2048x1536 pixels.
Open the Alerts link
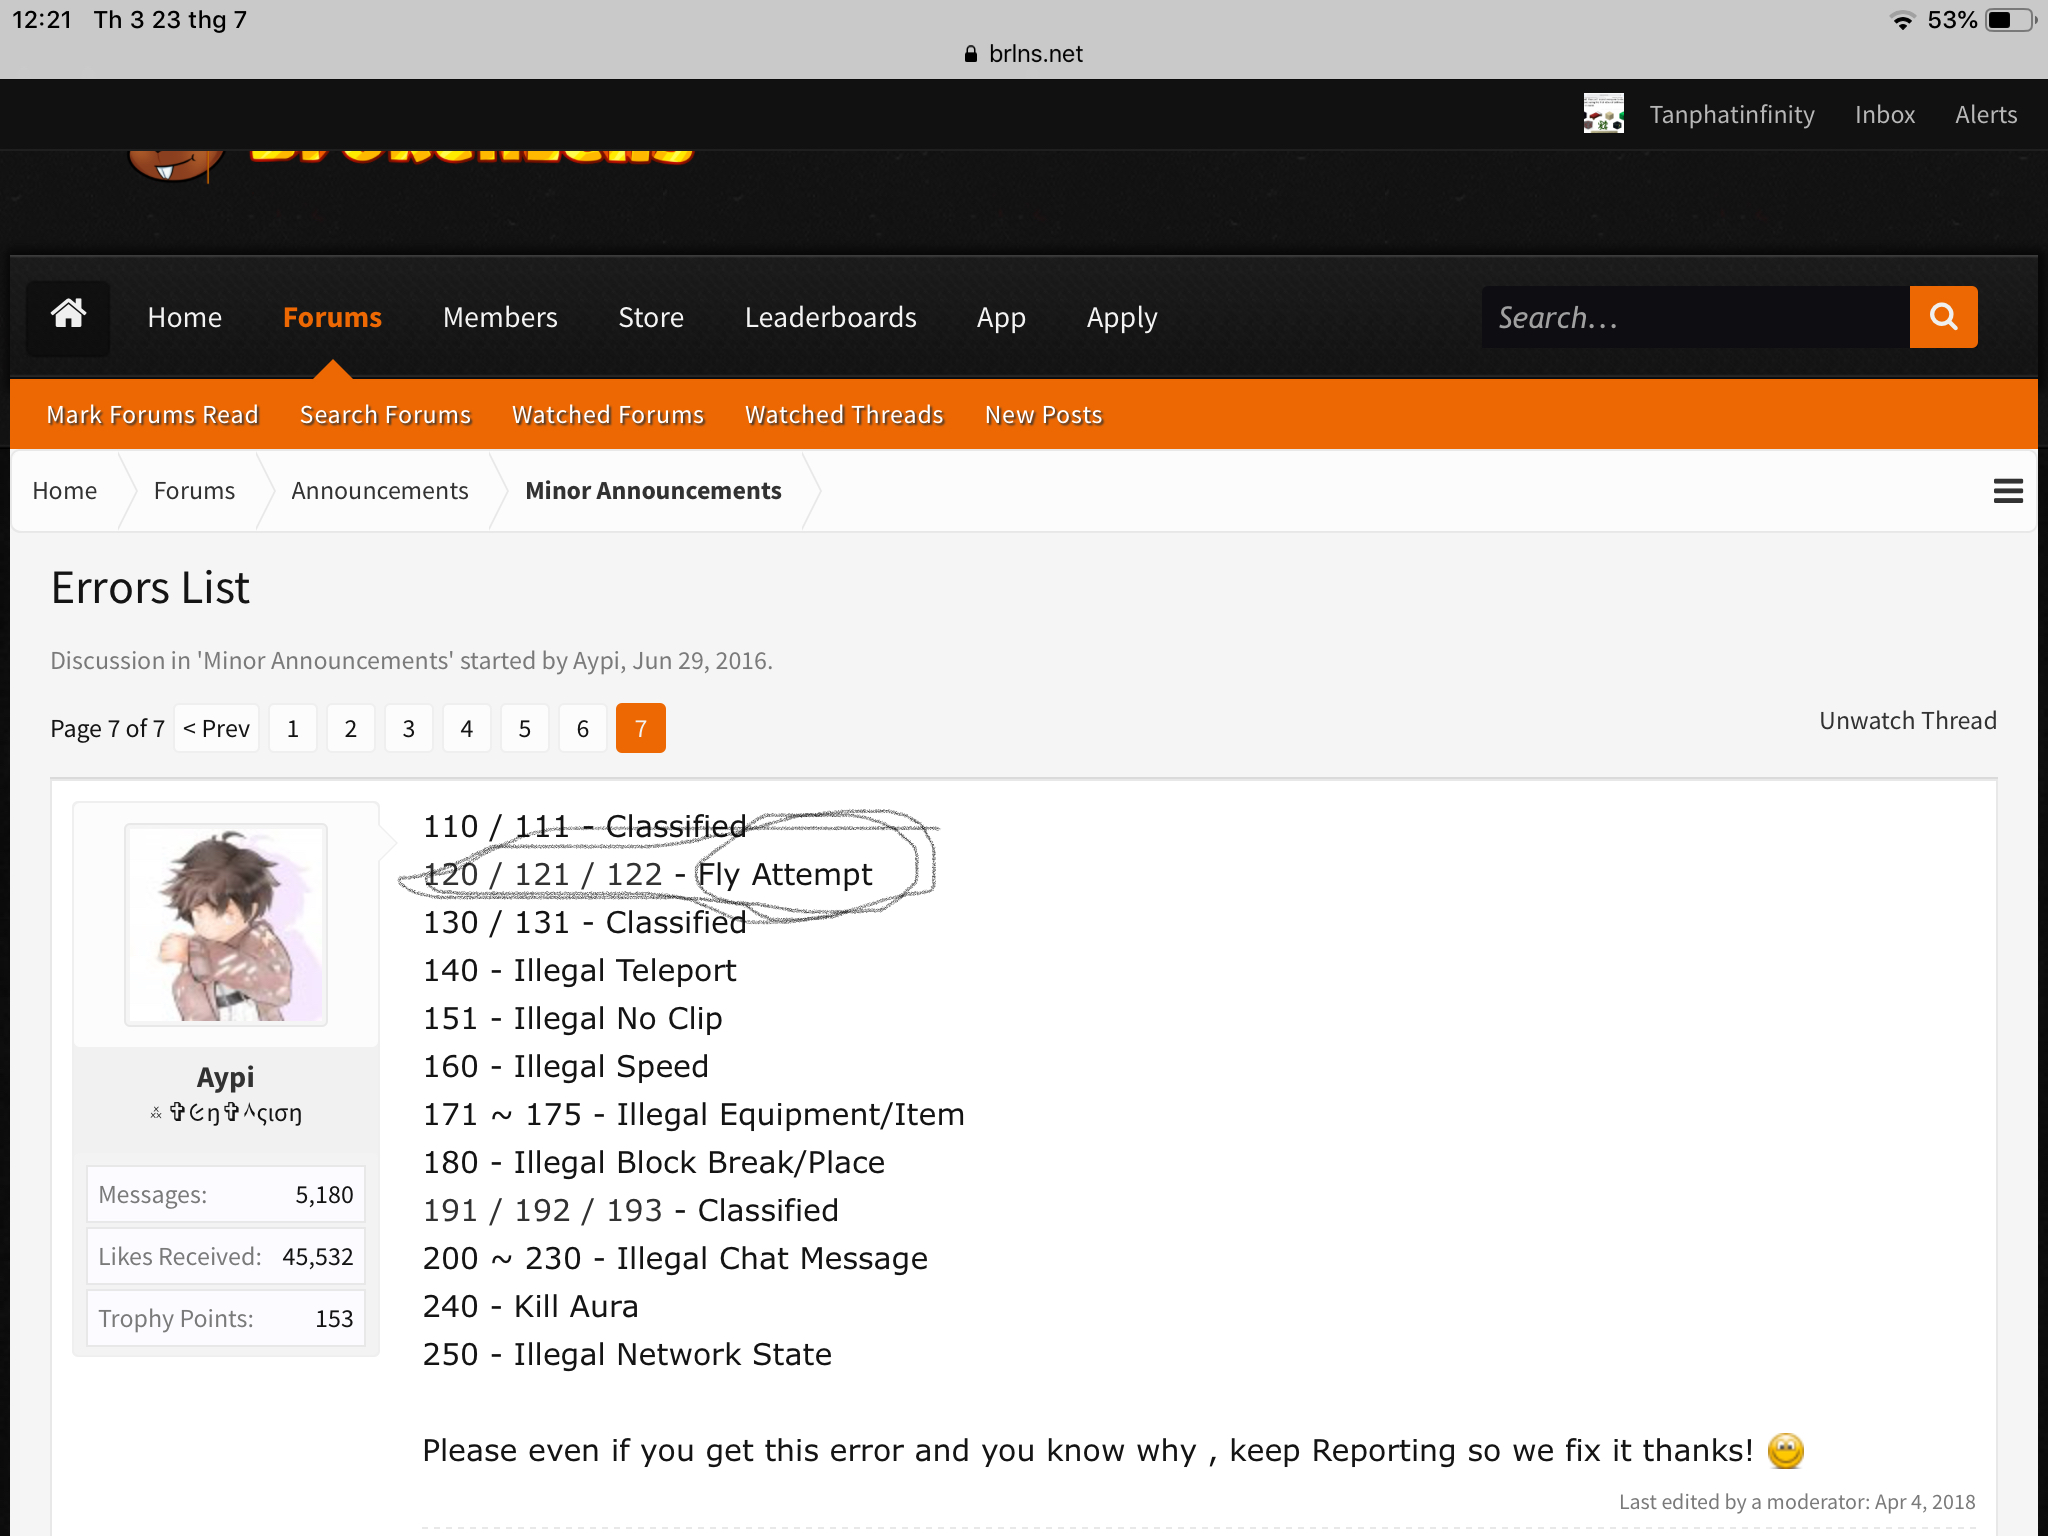tap(1986, 114)
